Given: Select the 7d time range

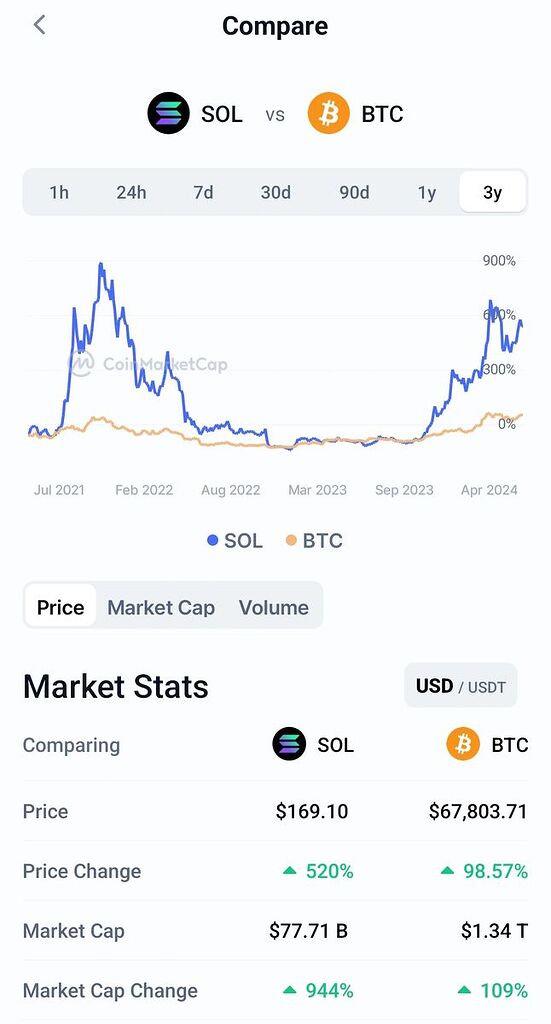Looking at the screenshot, I should tap(203, 193).
